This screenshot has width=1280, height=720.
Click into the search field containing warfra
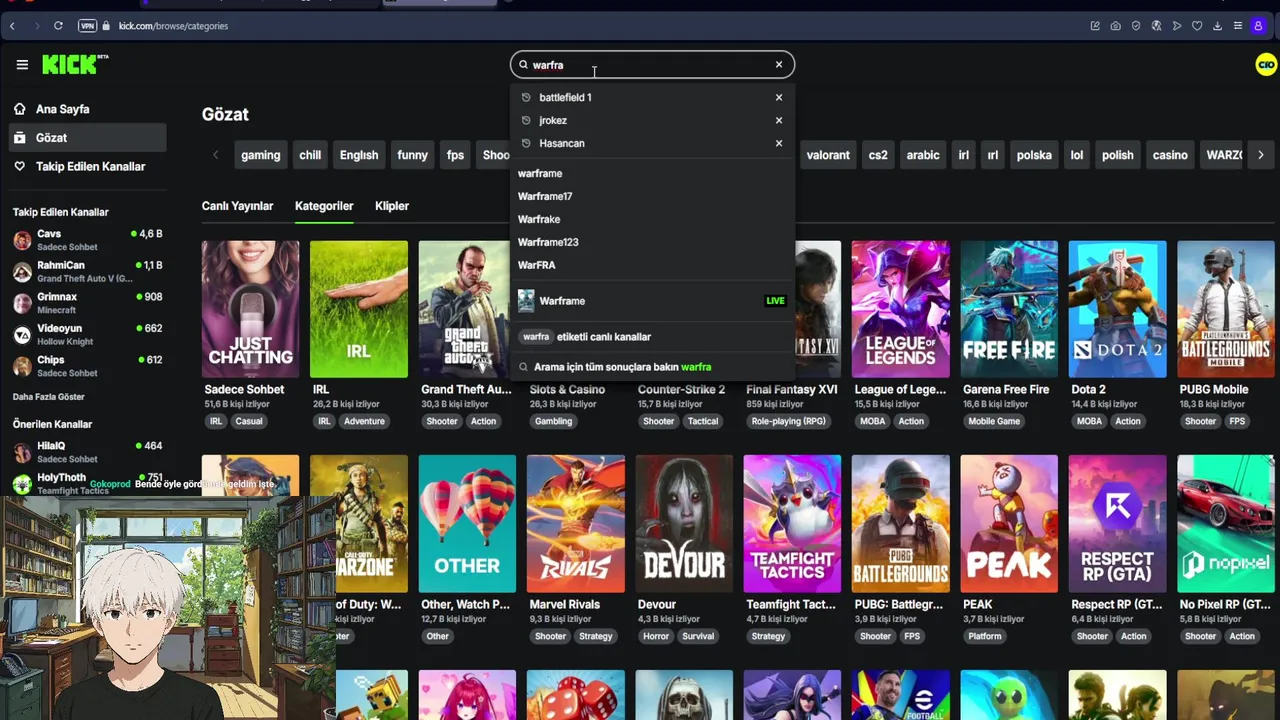pyautogui.click(x=650, y=65)
